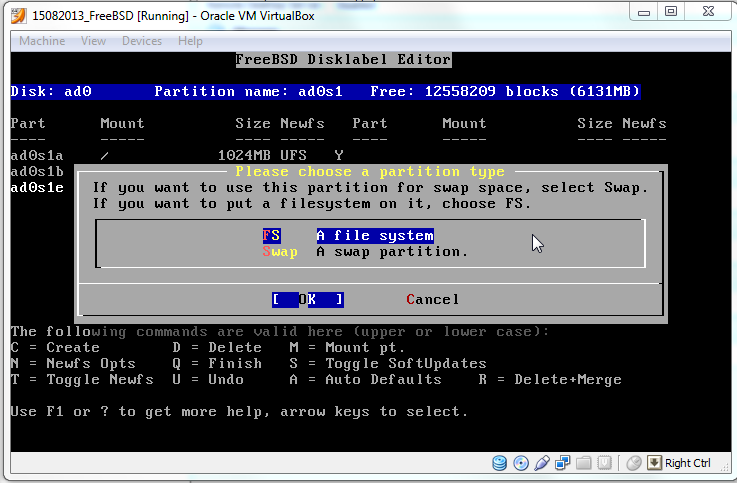The width and height of the screenshot is (737, 483).
Task: Expand the Devices menu
Action: (x=141, y=41)
